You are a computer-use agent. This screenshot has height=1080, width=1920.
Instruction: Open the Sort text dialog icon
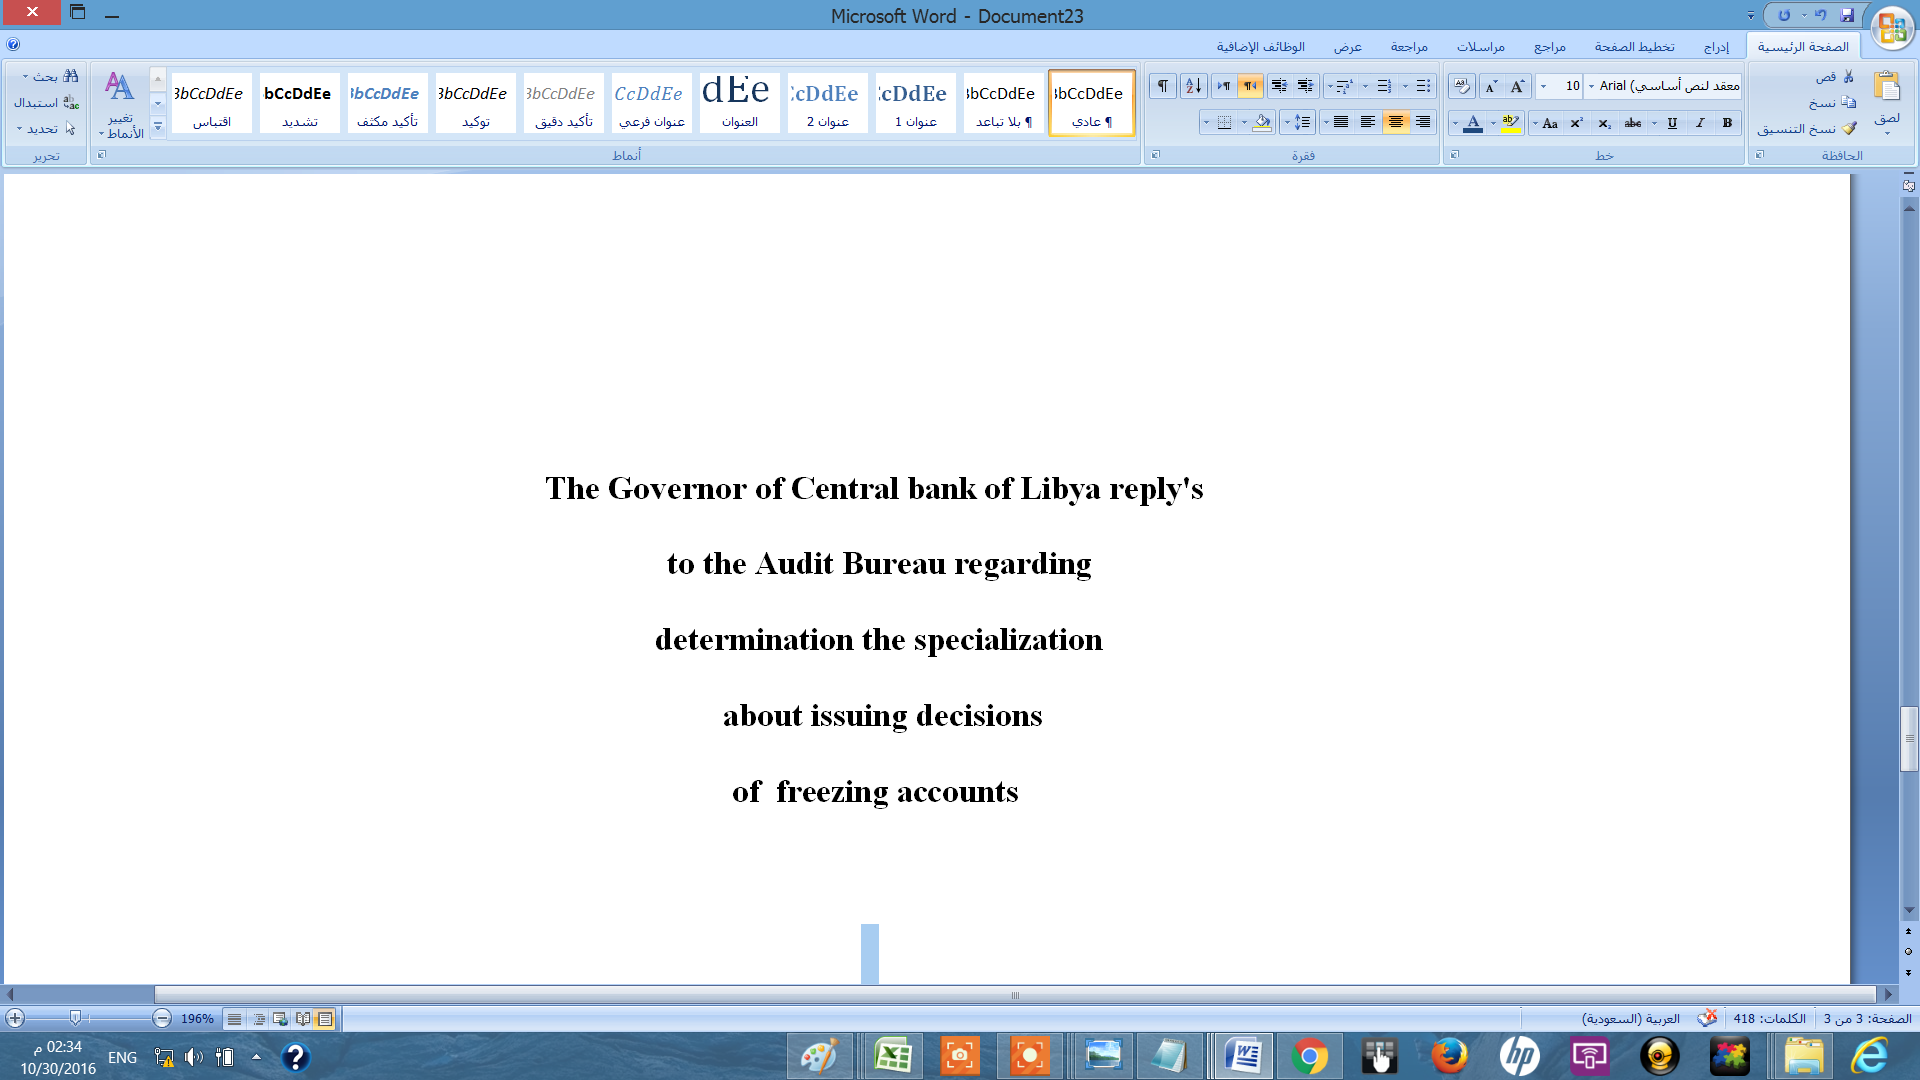pos(1193,86)
